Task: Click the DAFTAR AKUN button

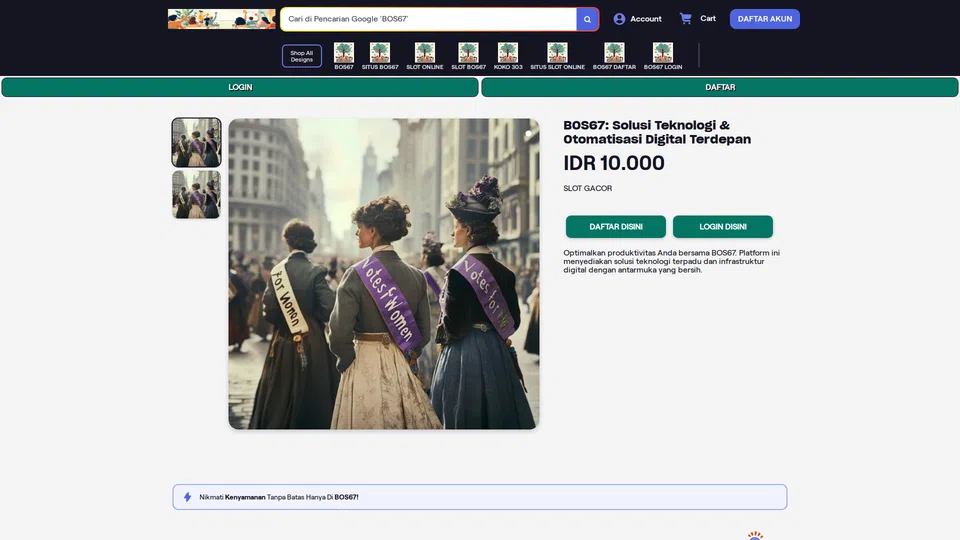Action: click(765, 19)
